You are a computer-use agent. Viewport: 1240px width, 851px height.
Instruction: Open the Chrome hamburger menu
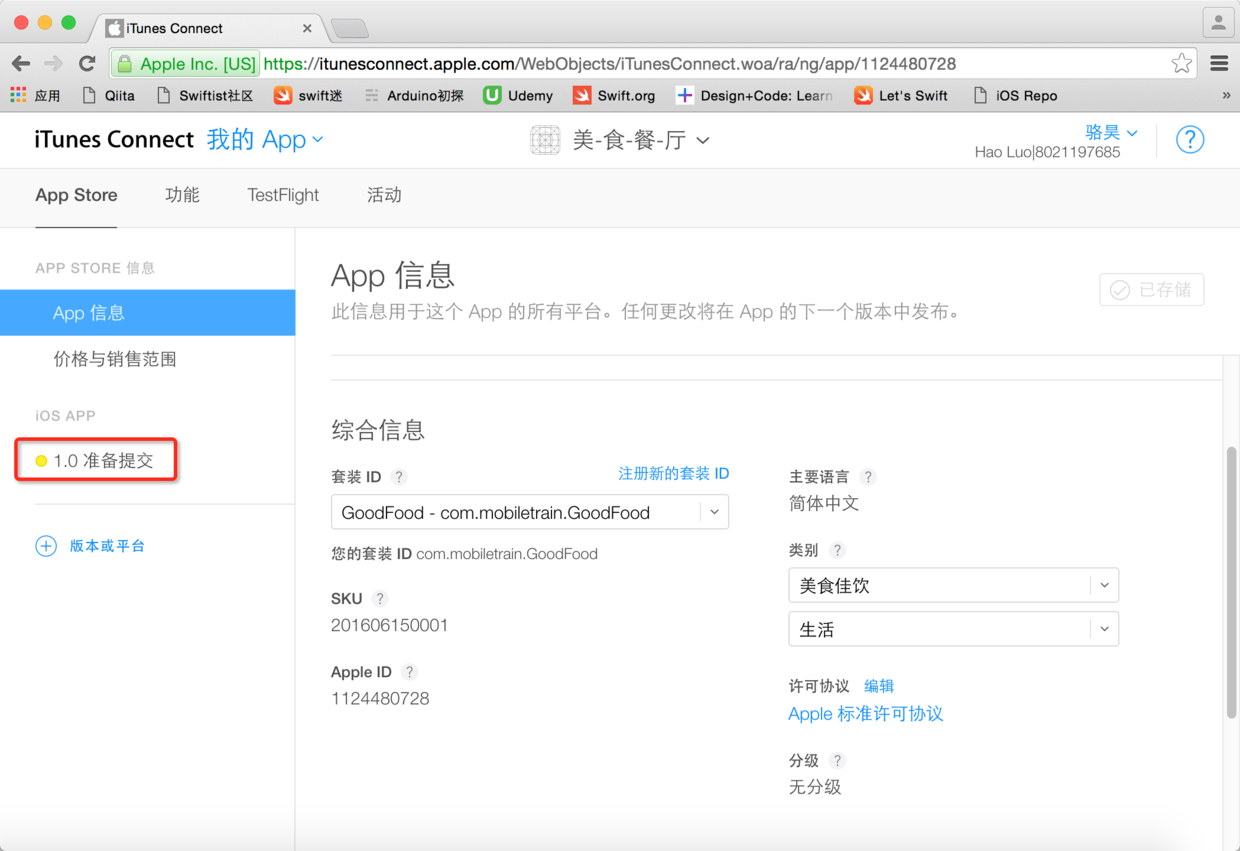click(x=1219, y=64)
